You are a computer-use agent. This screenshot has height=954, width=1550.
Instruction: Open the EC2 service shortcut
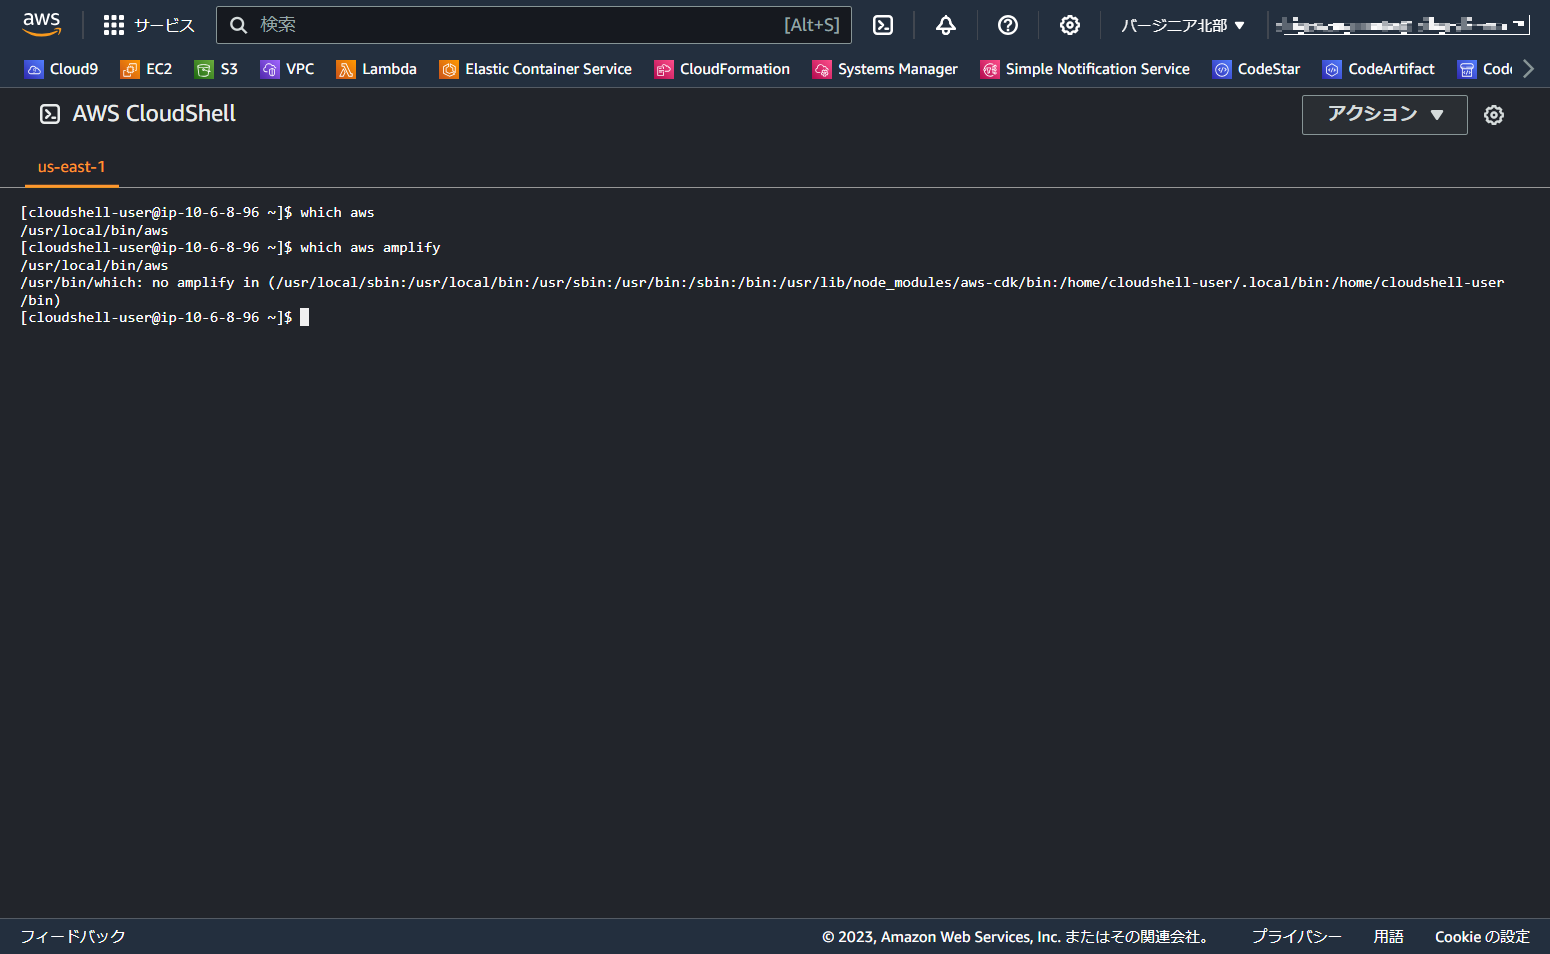coord(146,69)
